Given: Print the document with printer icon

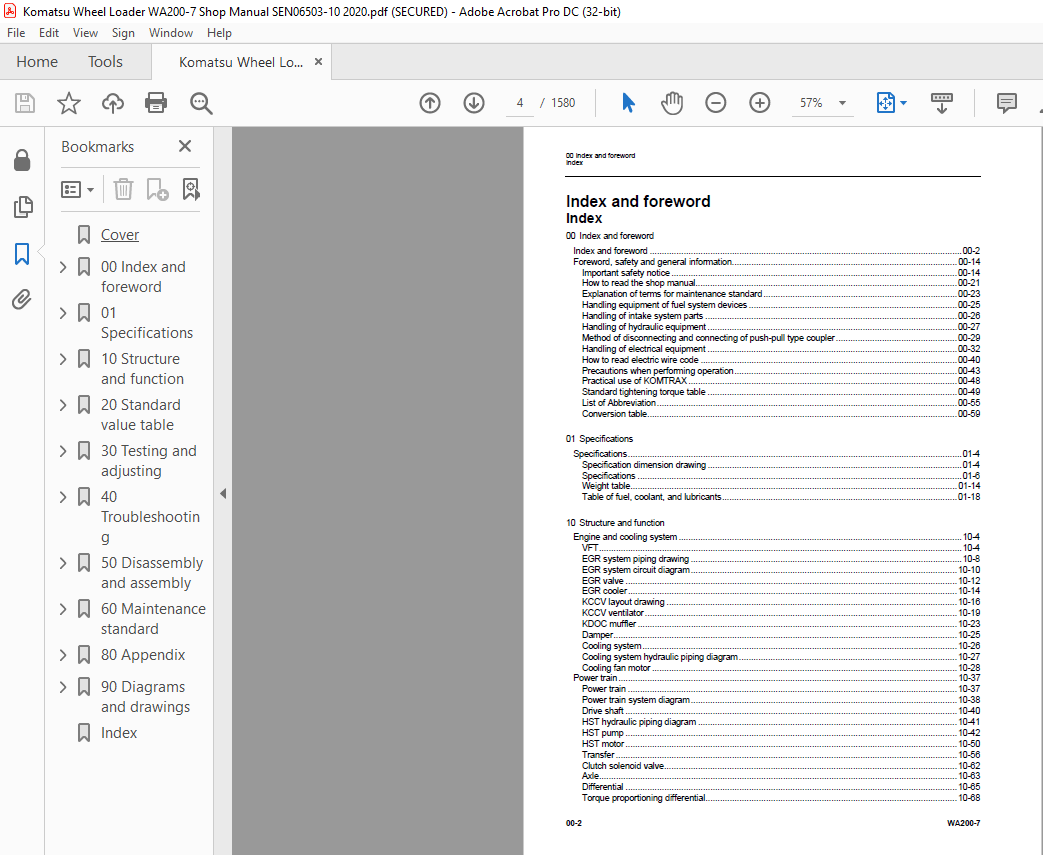Looking at the screenshot, I should click(x=156, y=103).
